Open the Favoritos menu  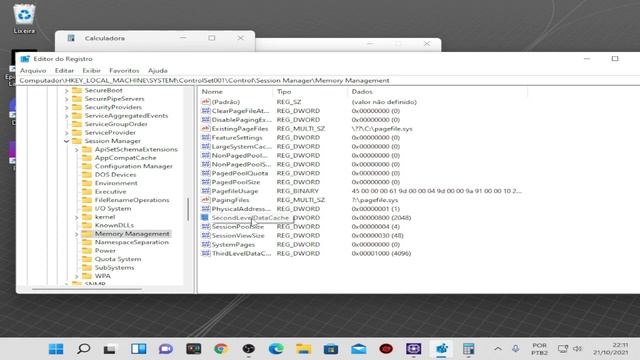point(124,71)
